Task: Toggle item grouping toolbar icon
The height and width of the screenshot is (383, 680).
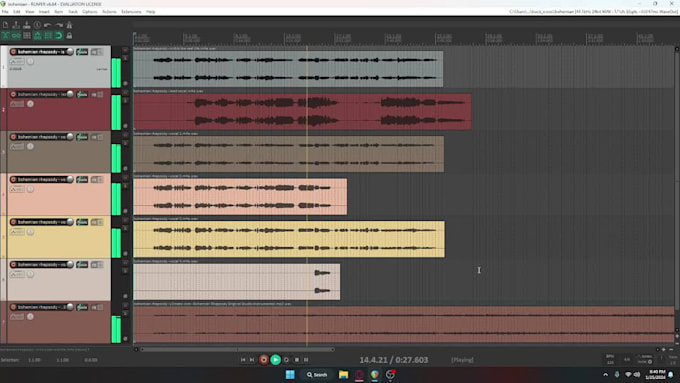Action: pos(16,36)
